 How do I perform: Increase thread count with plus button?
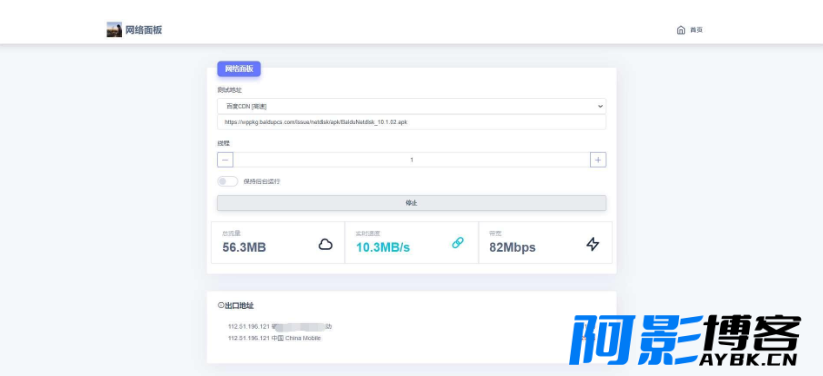point(598,160)
